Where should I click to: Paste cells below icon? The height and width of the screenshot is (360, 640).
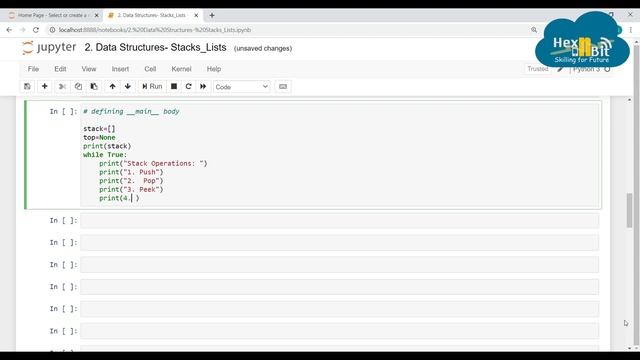(94, 87)
